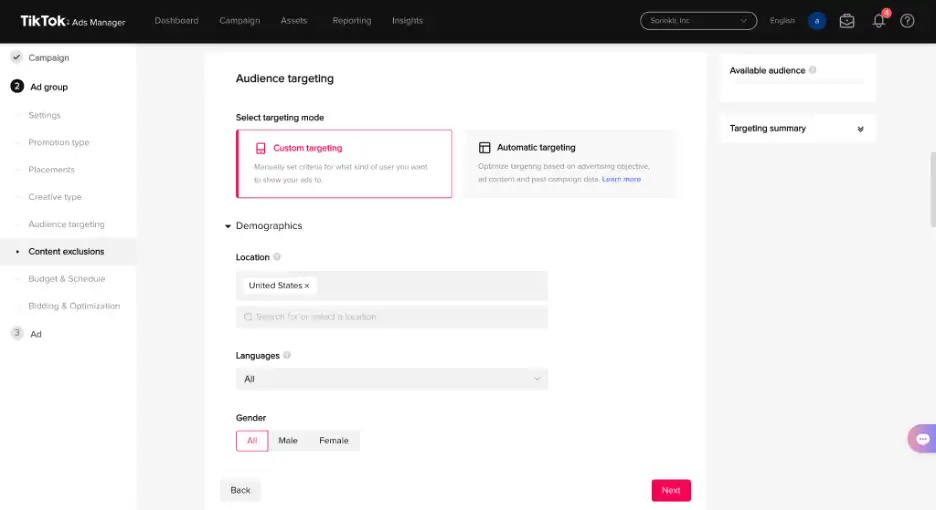Remove the United States location tag
The width and height of the screenshot is (936, 510).
pyautogui.click(x=307, y=286)
